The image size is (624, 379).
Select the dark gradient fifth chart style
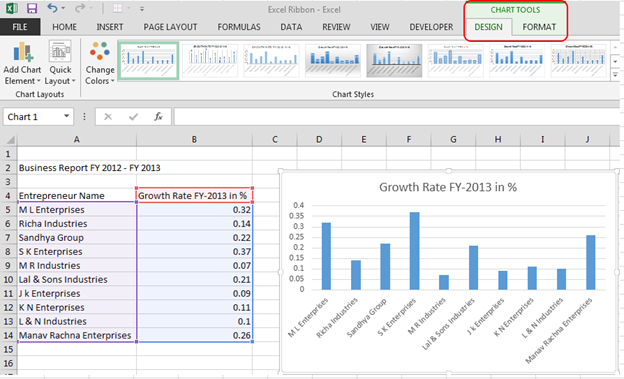(394, 61)
